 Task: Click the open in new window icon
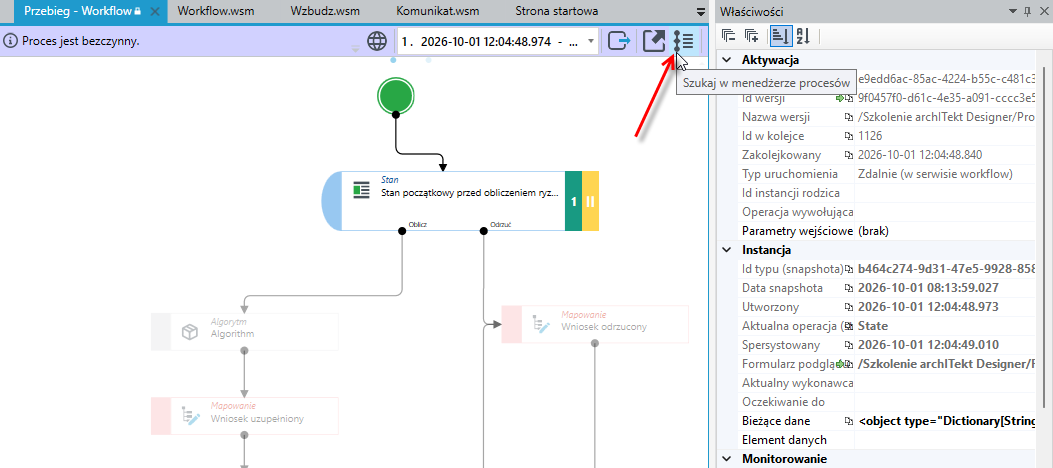pos(653,42)
